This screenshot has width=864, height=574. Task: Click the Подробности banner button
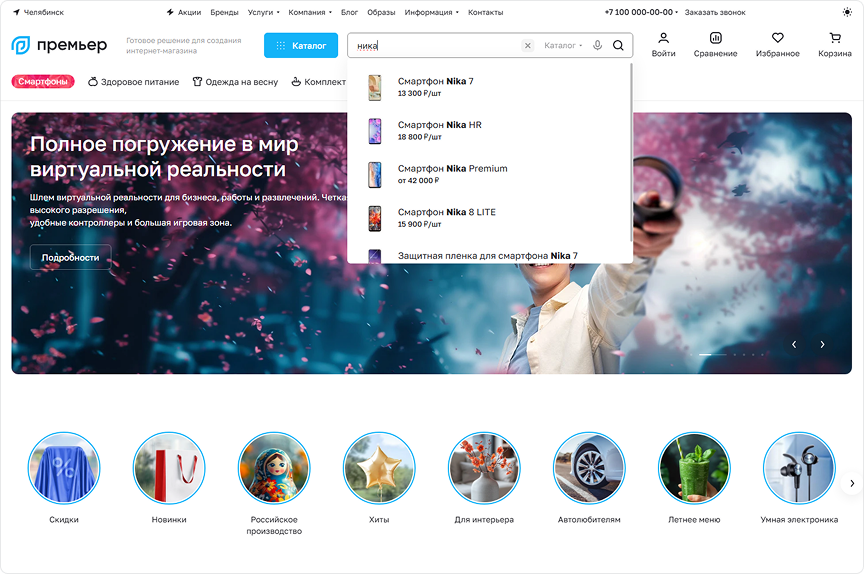[x=71, y=257]
